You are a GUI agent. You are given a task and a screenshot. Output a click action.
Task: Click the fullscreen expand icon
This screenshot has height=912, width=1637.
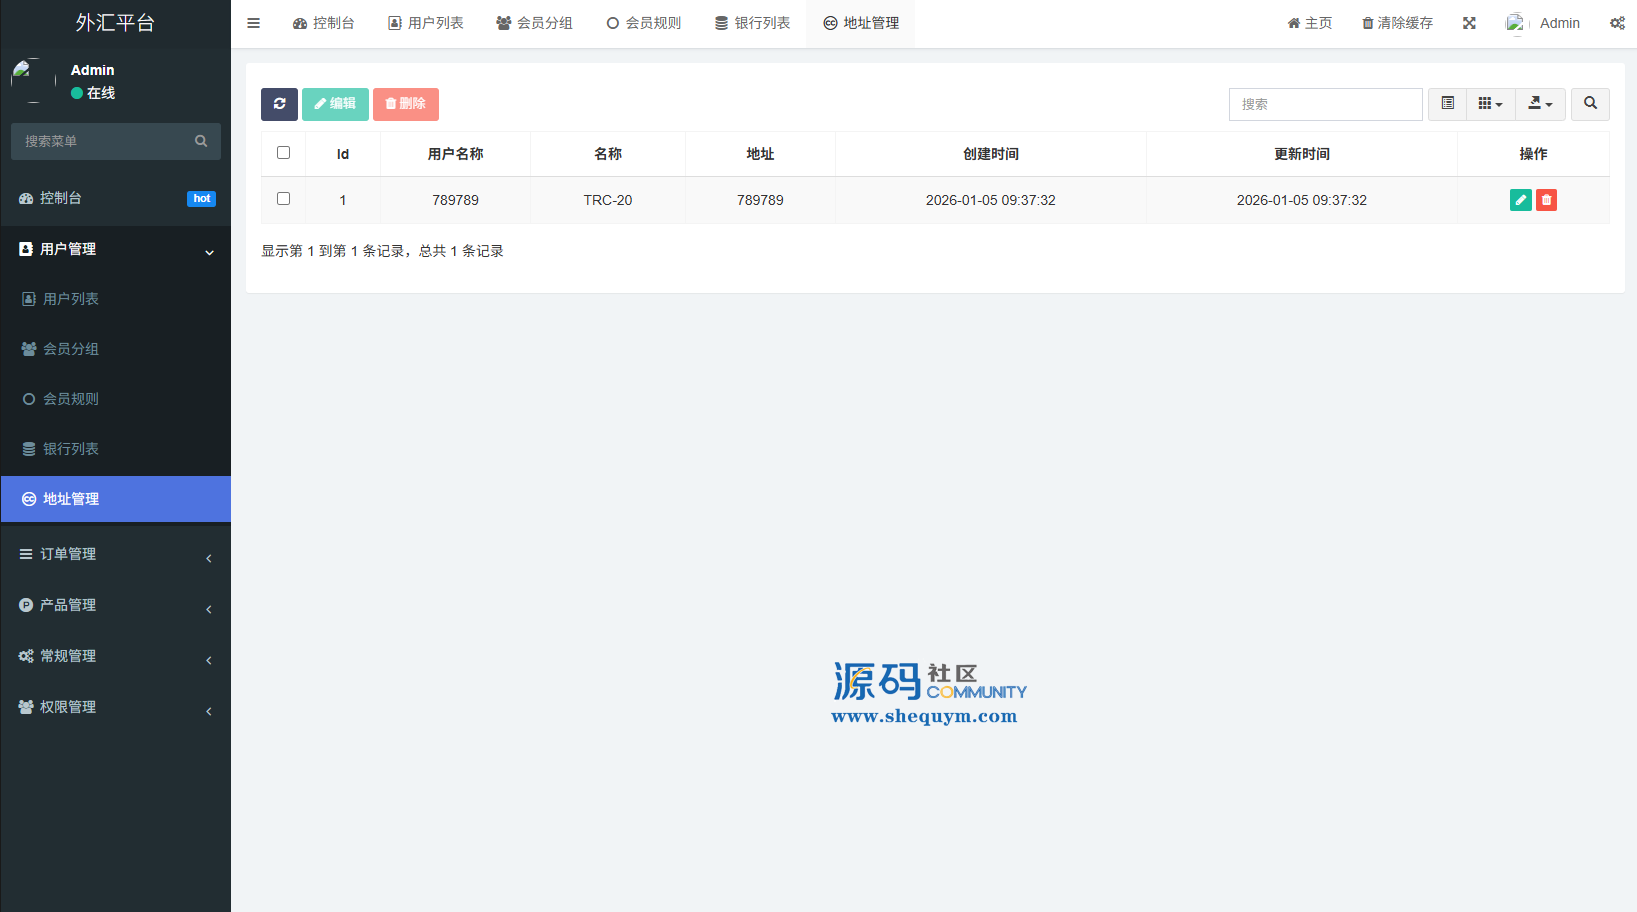pyautogui.click(x=1469, y=23)
